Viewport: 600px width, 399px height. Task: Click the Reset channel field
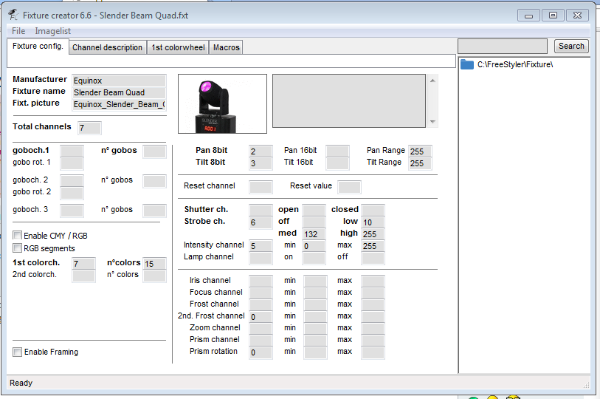point(261,187)
